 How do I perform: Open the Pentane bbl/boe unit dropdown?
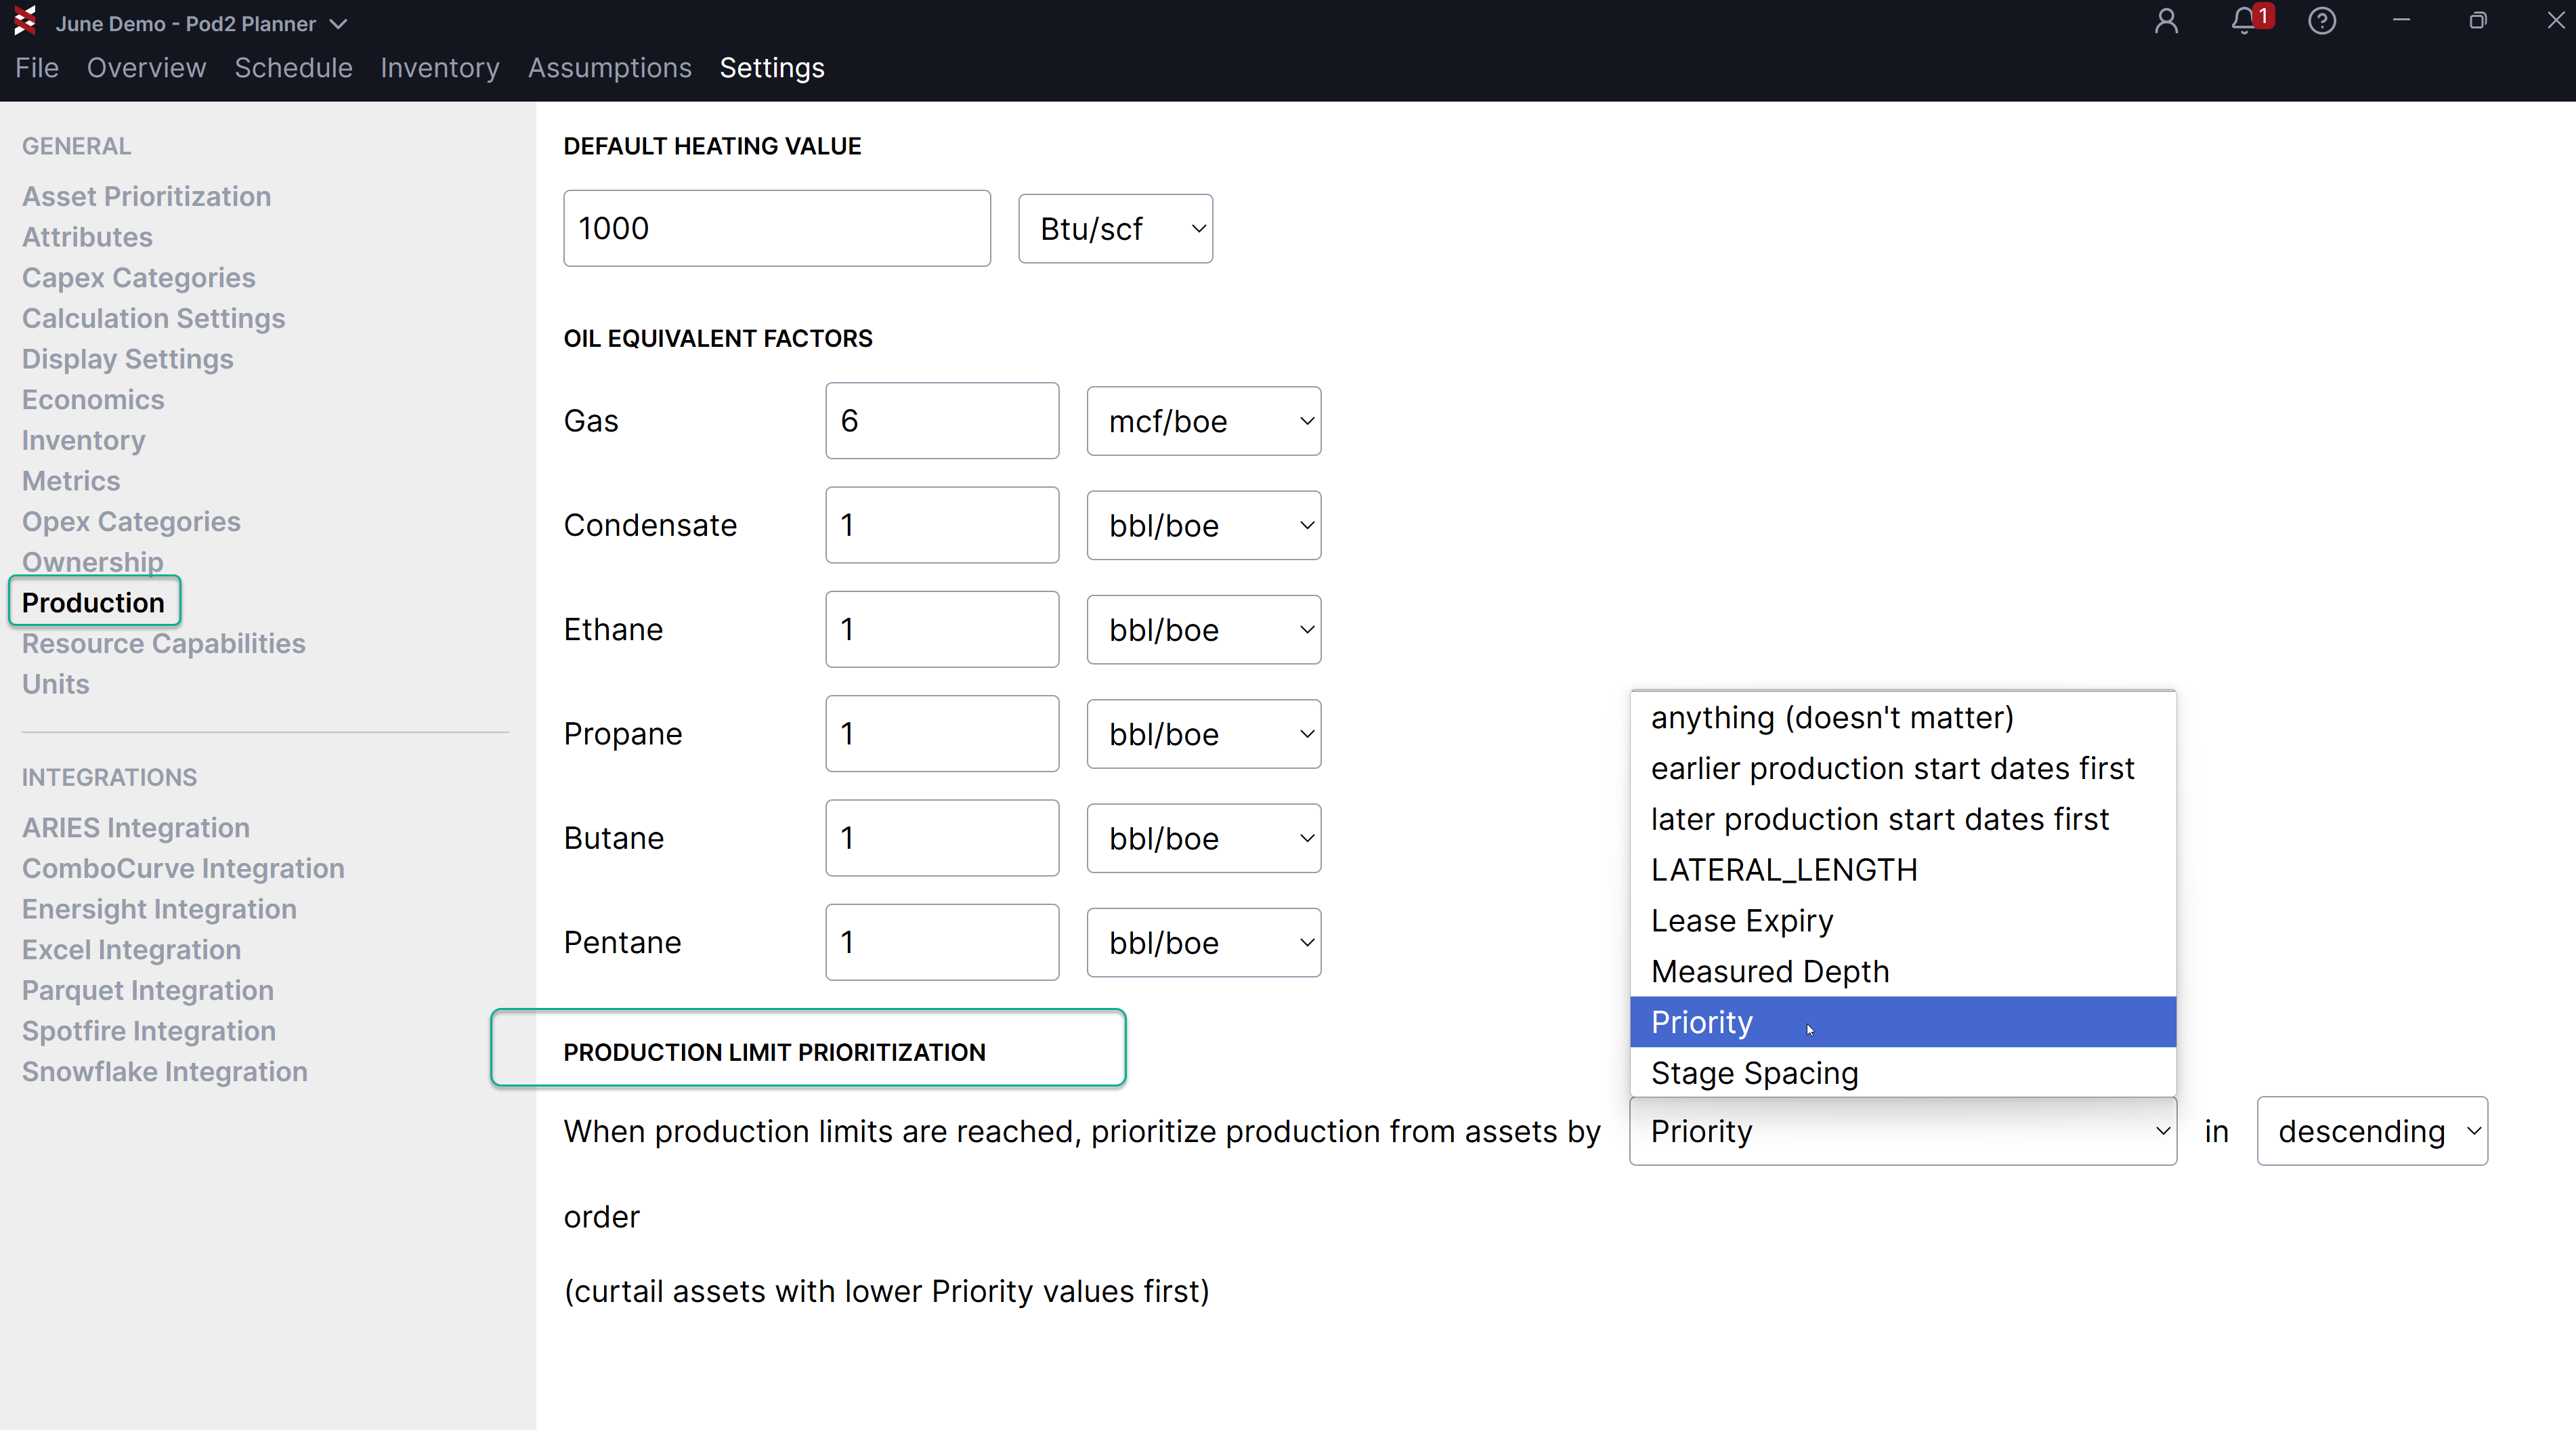[x=1203, y=942]
